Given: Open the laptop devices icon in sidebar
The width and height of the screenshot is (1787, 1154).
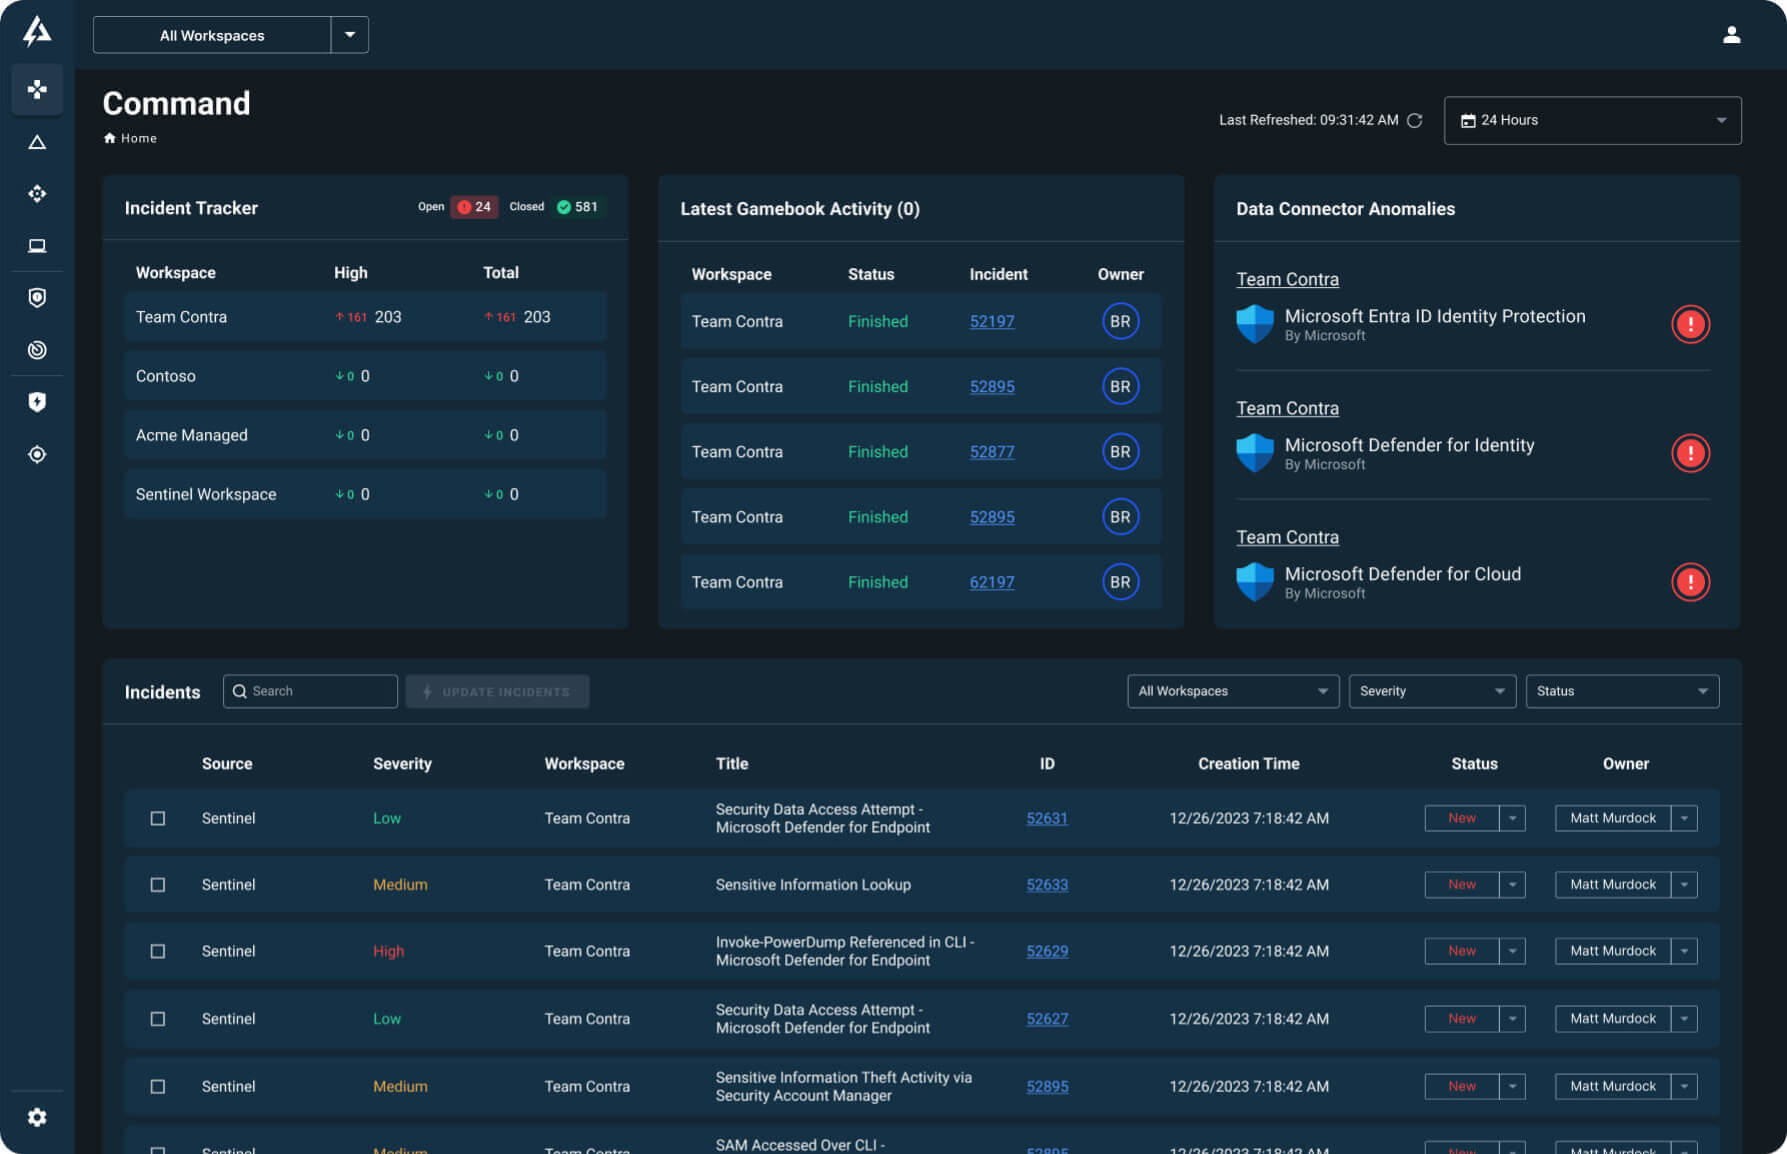Looking at the screenshot, I should coord(37,246).
